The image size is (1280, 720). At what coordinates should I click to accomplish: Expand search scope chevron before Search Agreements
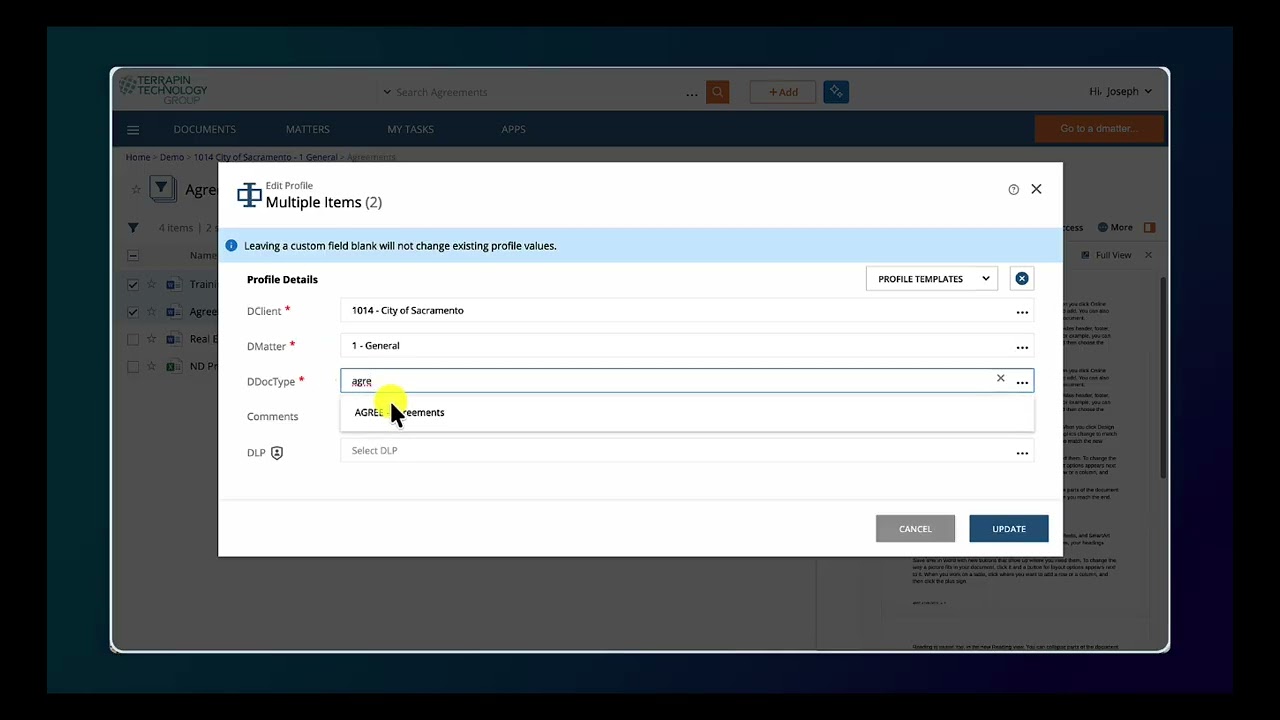387,93
